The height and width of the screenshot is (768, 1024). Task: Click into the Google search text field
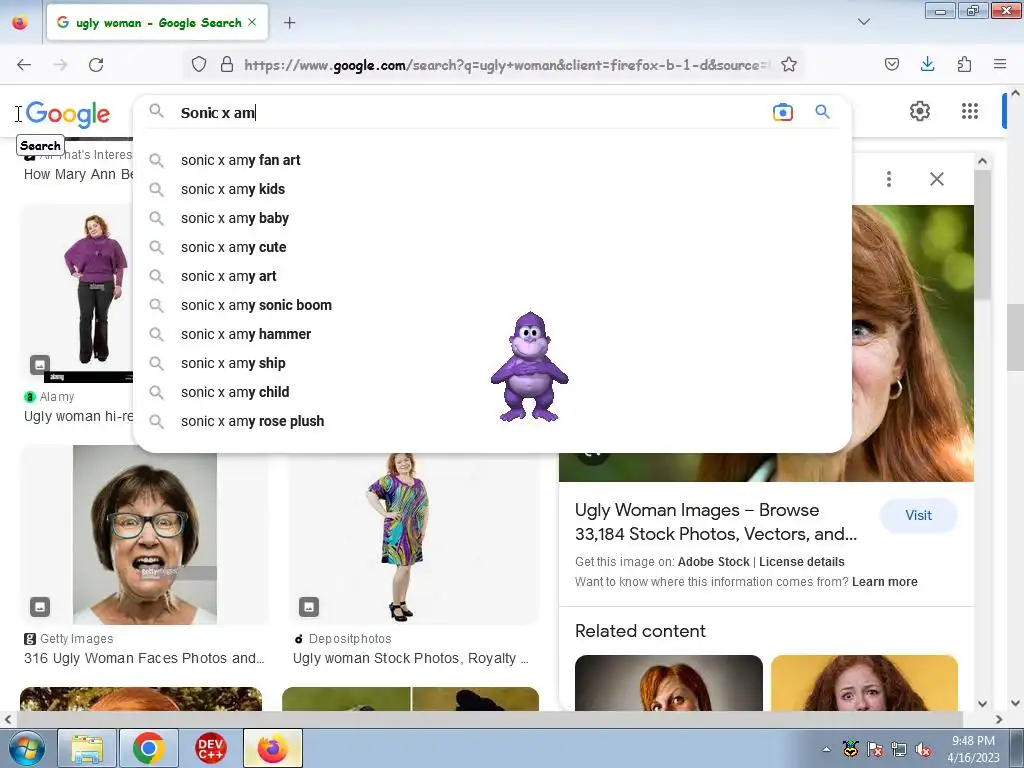click(470, 112)
